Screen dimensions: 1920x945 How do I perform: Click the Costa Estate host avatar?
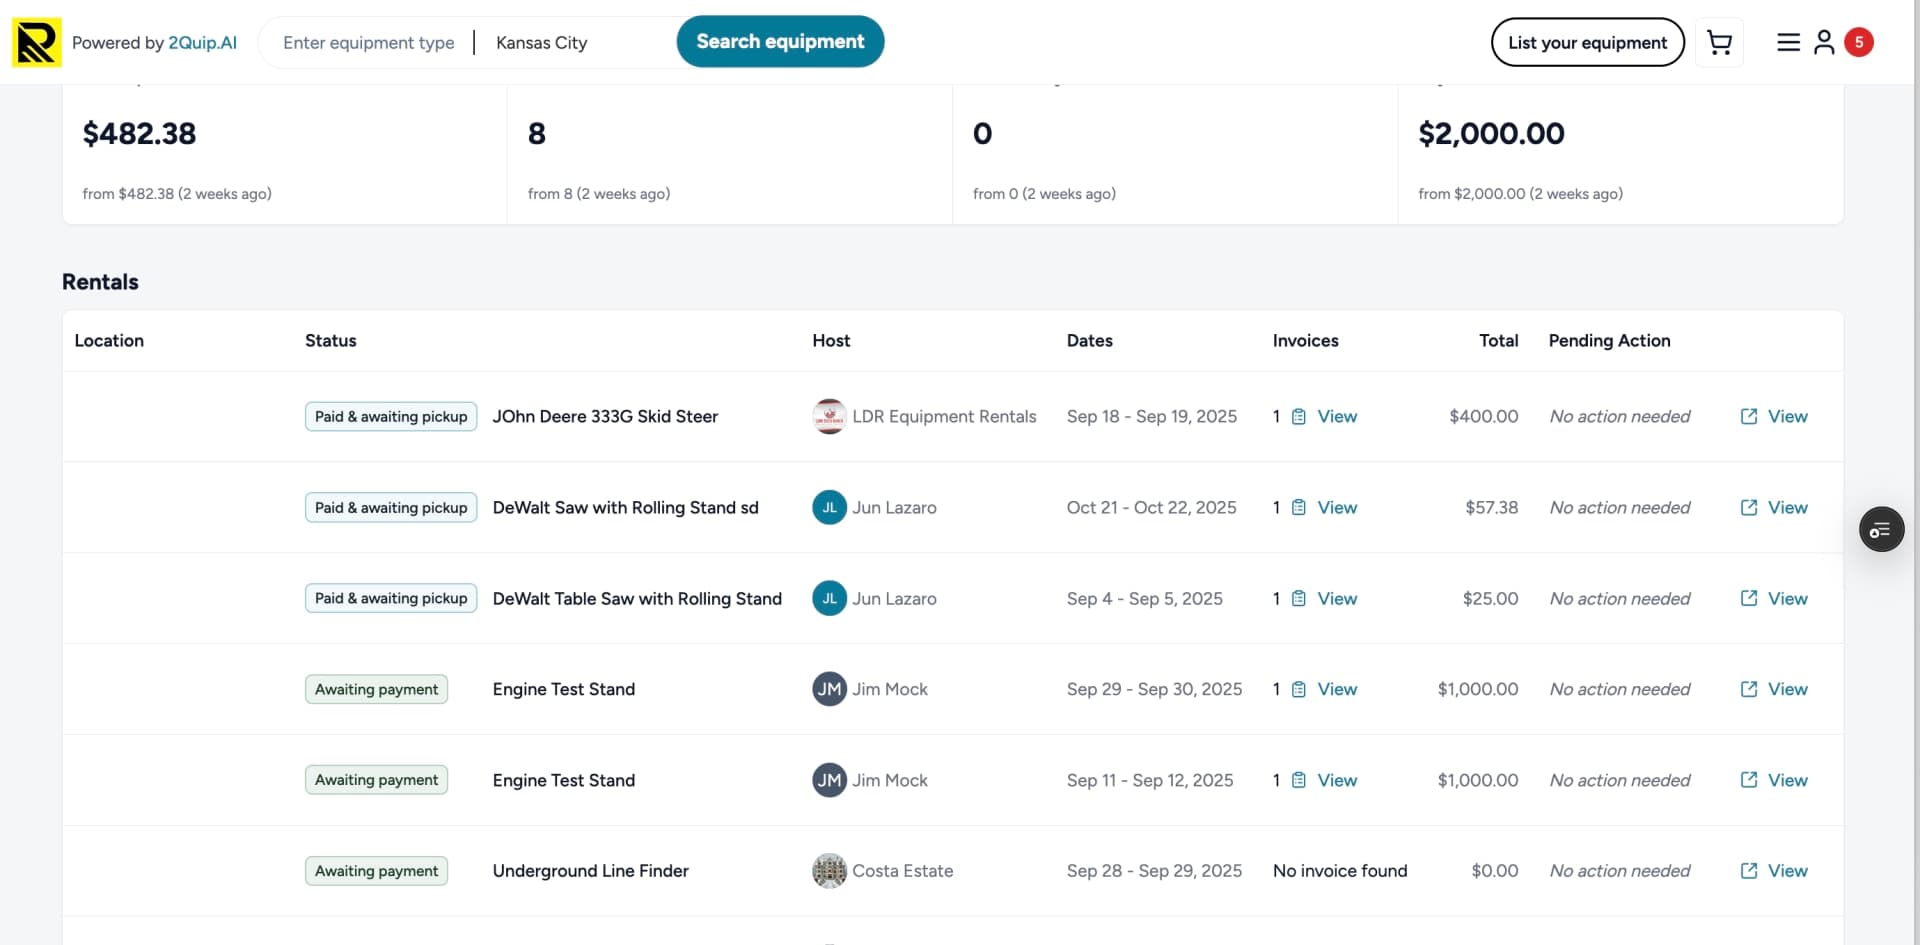coord(829,871)
